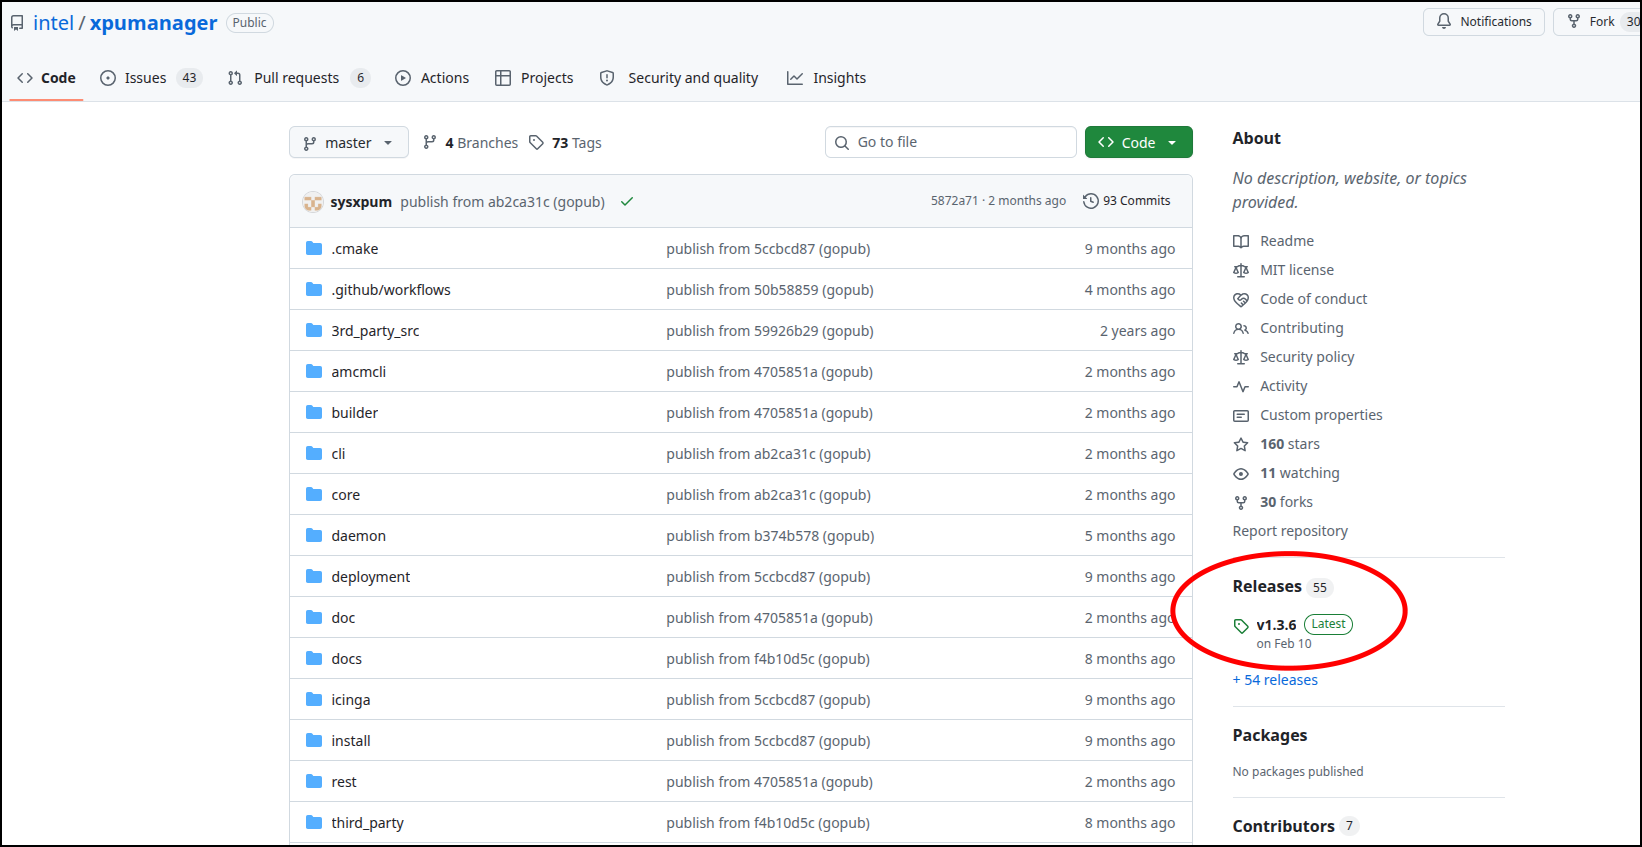Screen dimensions: 1642x847
Task: Open the MIT license link
Action: coord(1296,270)
